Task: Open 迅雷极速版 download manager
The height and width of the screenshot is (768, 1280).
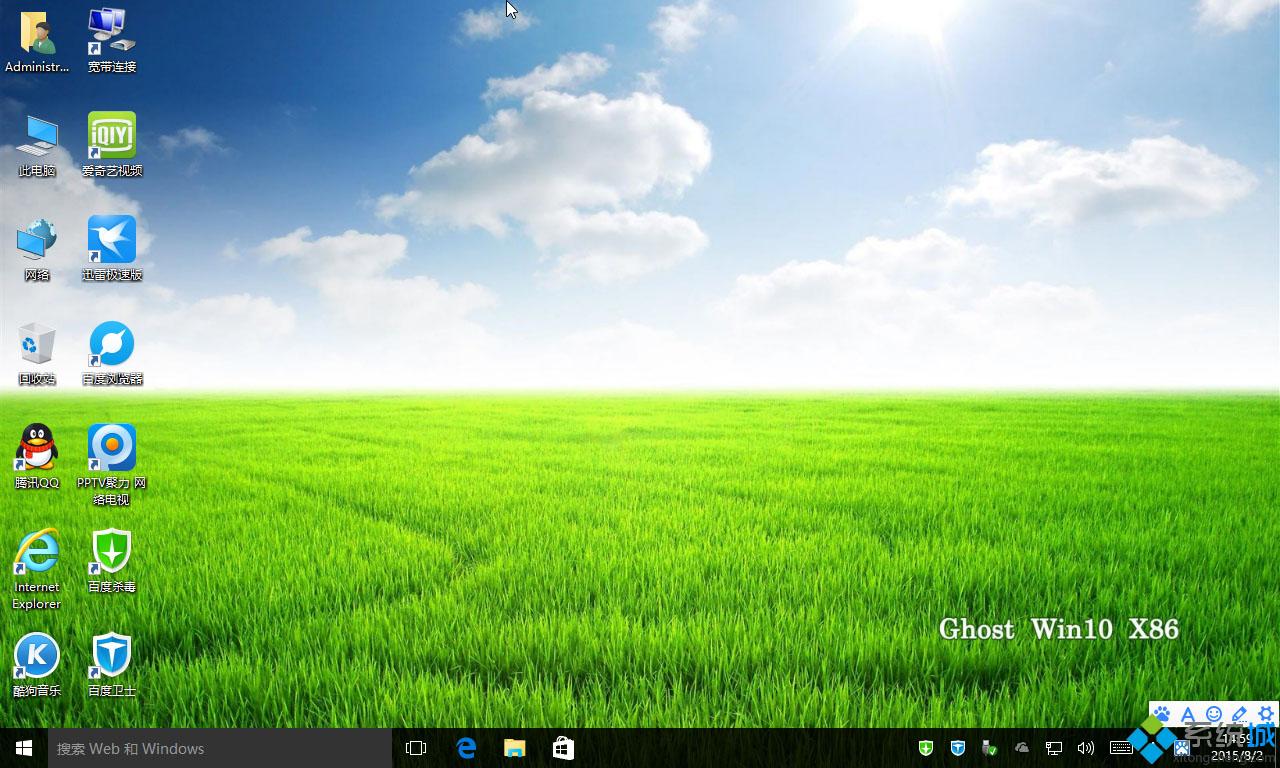Action: (110, 240)
